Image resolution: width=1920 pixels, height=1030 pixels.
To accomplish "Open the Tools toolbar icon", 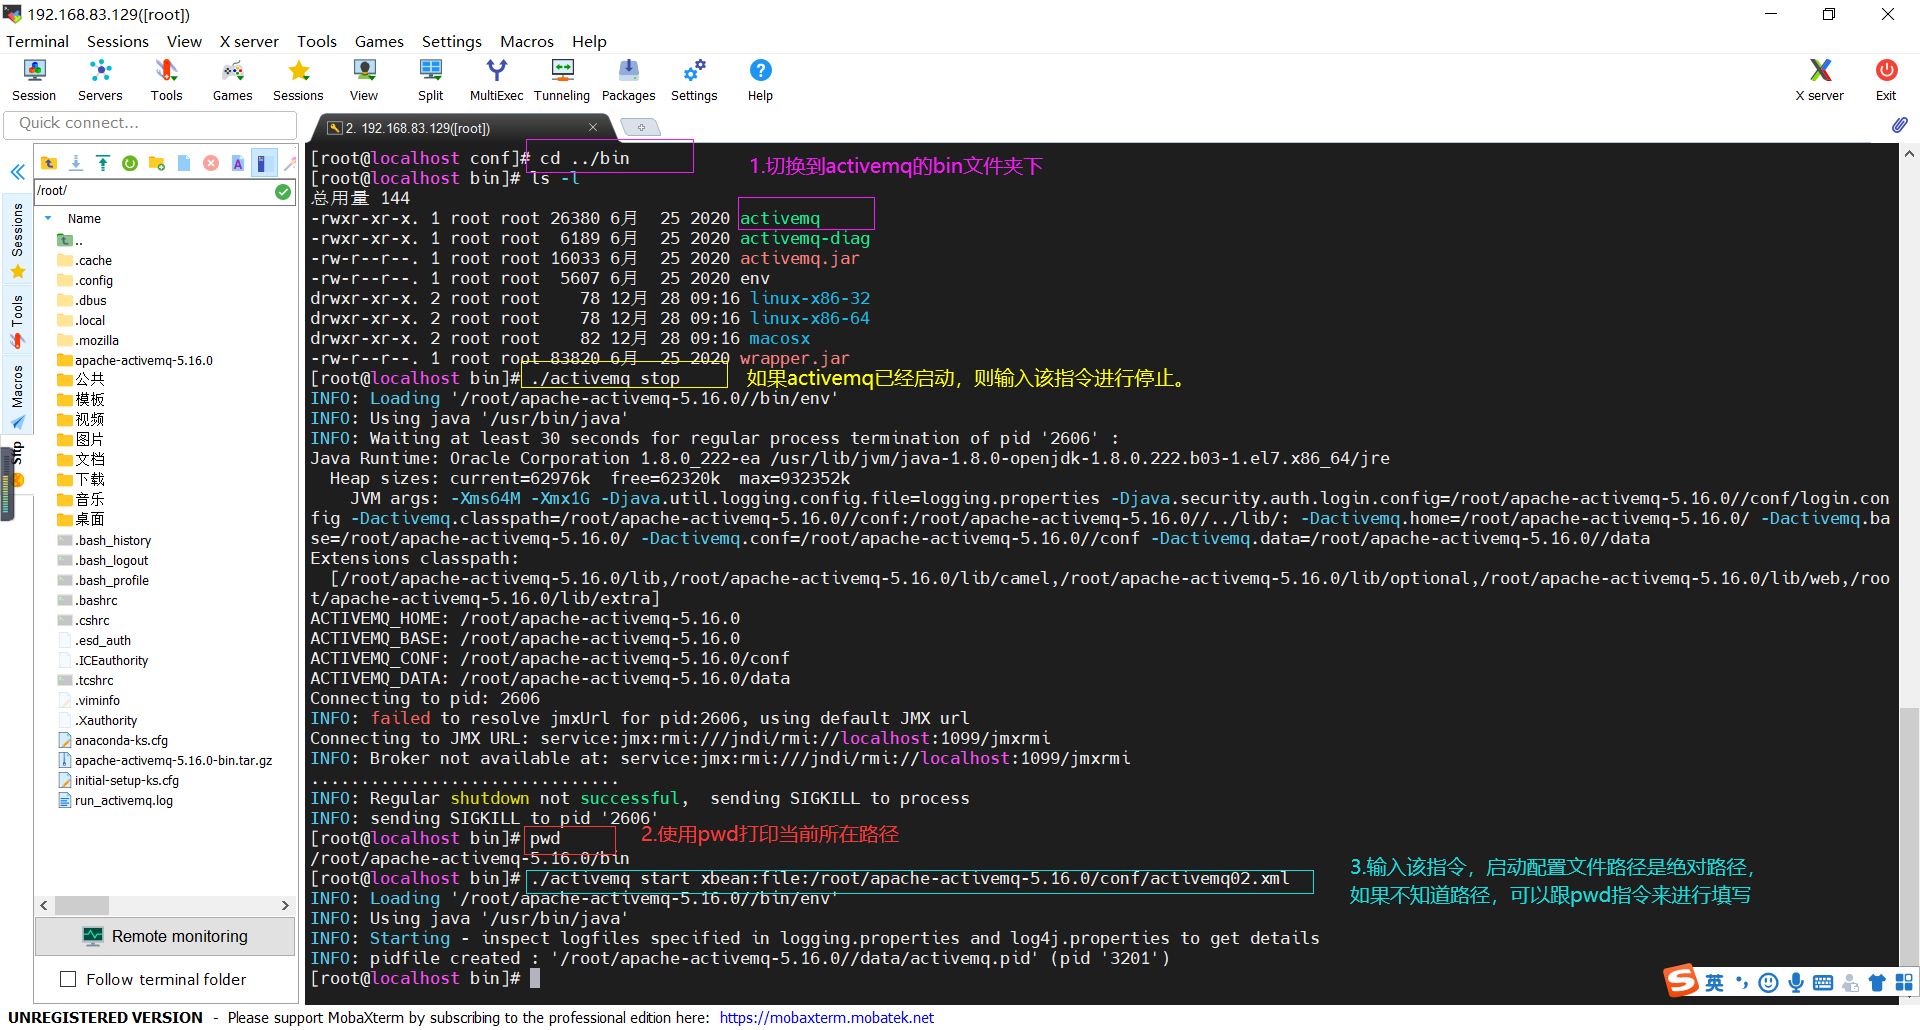I will pos(166,80).
